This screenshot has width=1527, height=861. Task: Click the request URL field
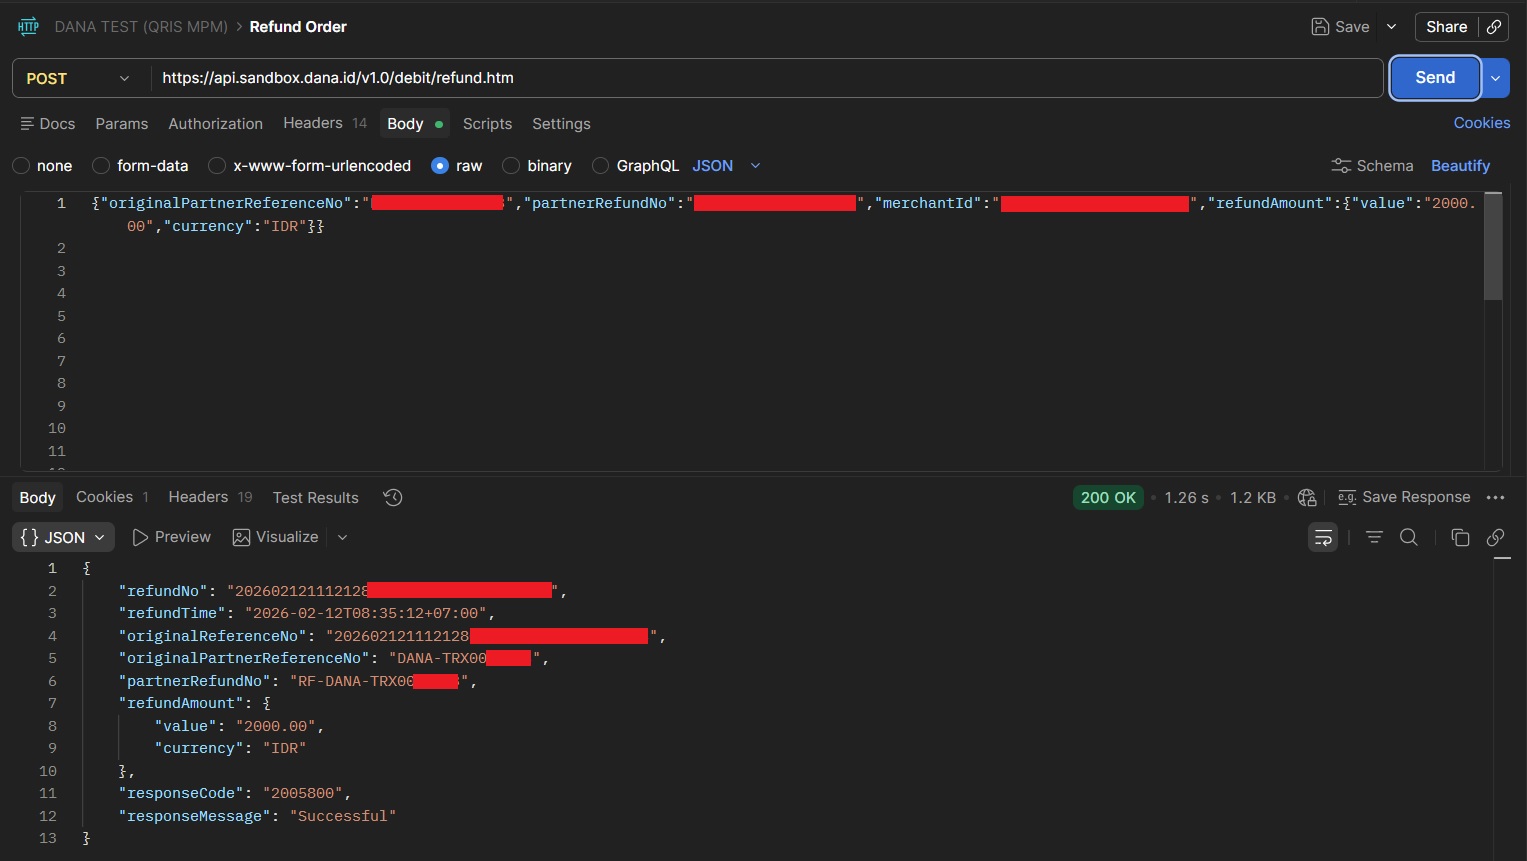tap(766, 78)
